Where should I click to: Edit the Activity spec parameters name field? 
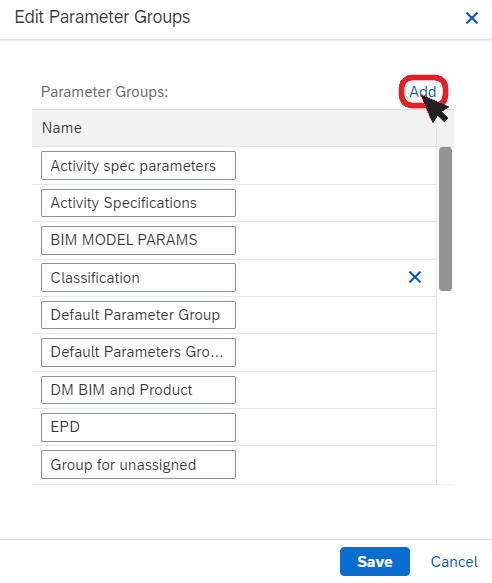138,165
